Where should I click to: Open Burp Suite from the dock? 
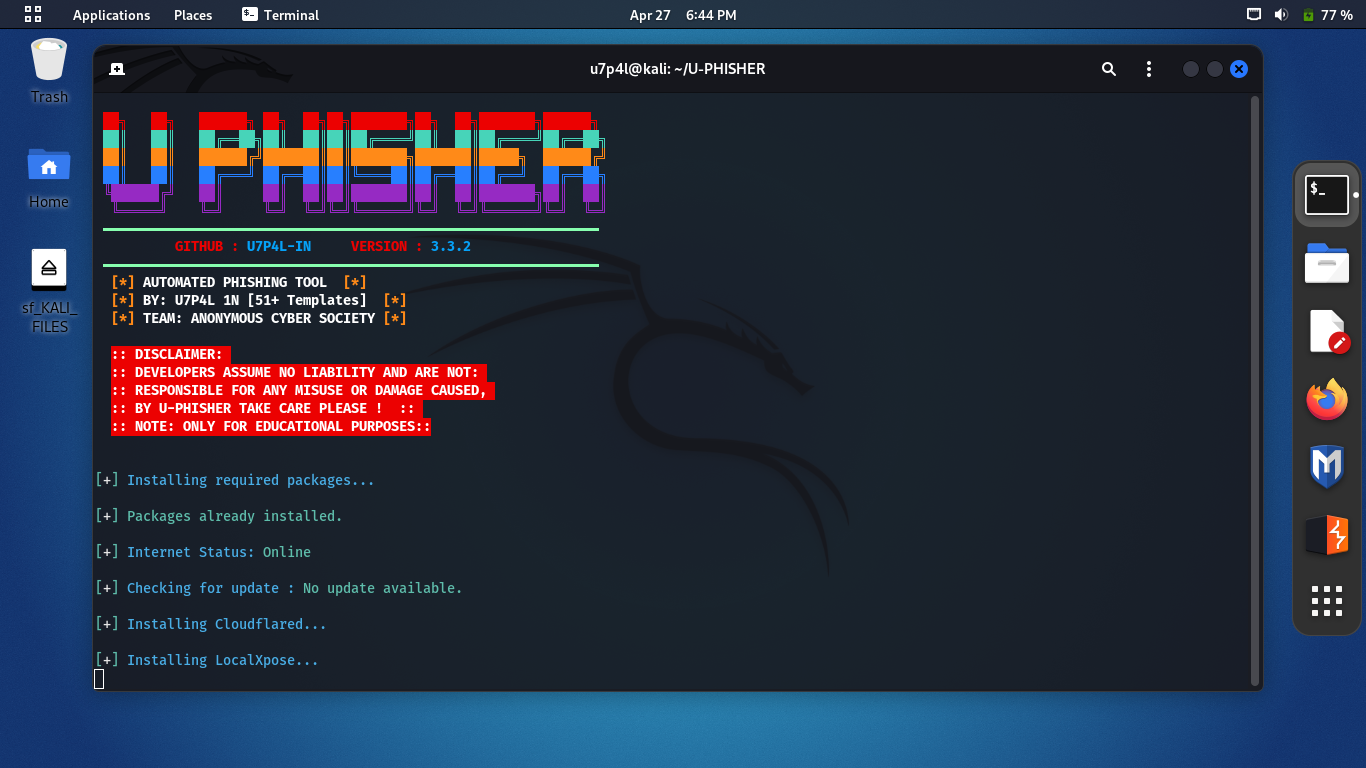(x=1327, y=535)
